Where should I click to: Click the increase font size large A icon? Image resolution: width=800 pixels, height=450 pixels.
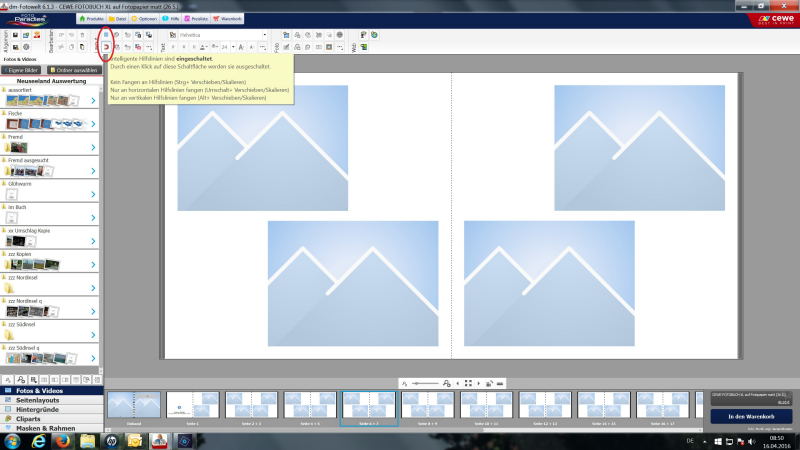[x=241, y=47]
